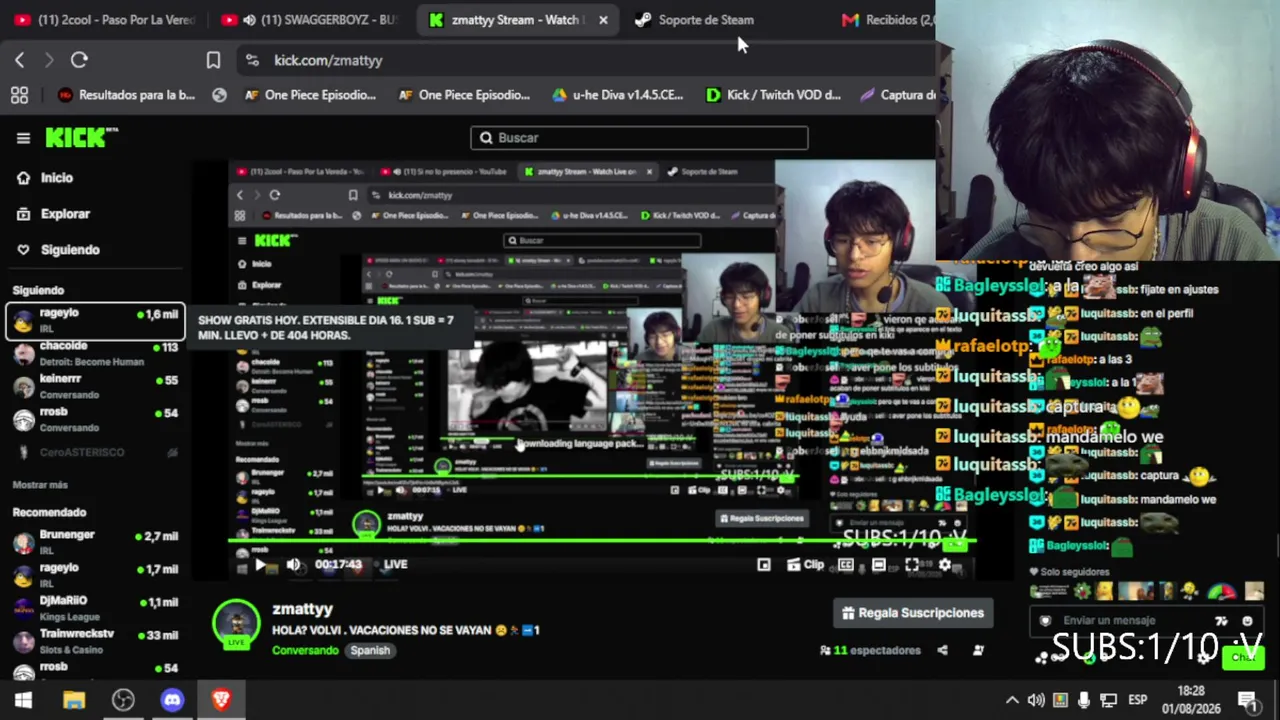The height and width of the screenshot is (720, 1280).
Task: Open followed channel keinerrr
Action: tap(96, 386)
